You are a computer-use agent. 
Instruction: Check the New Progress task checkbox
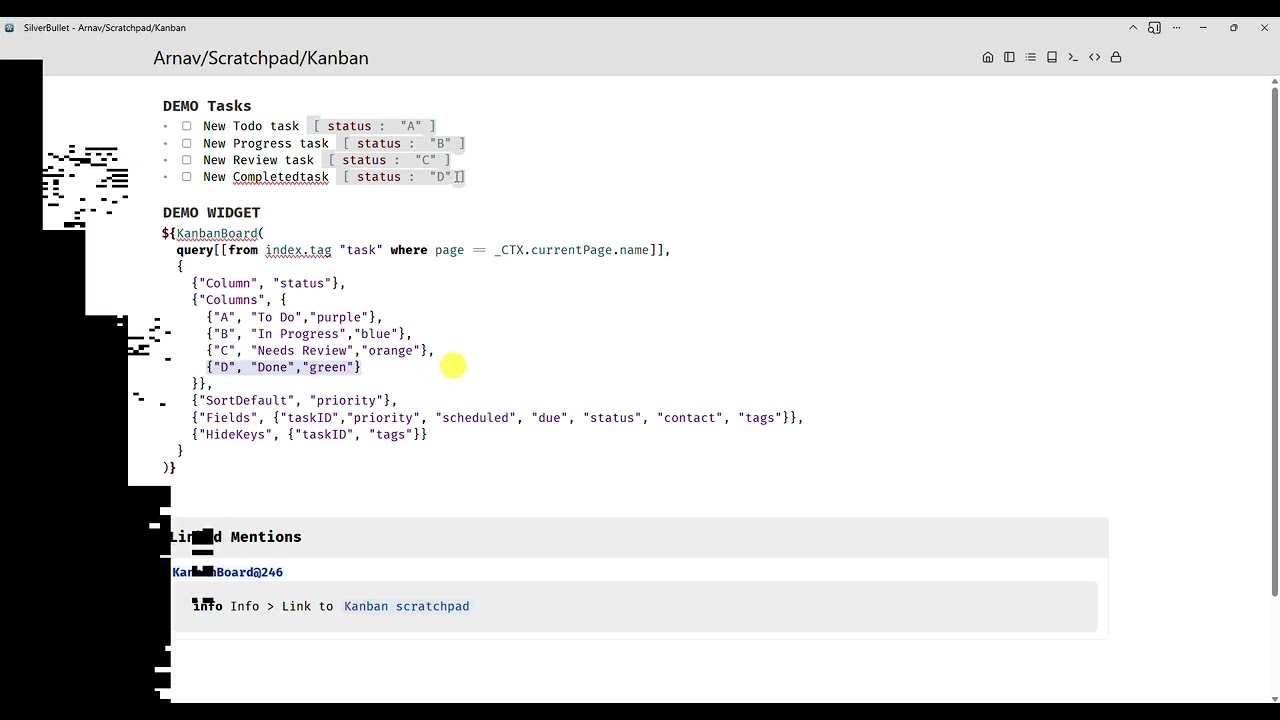point(187,143)
